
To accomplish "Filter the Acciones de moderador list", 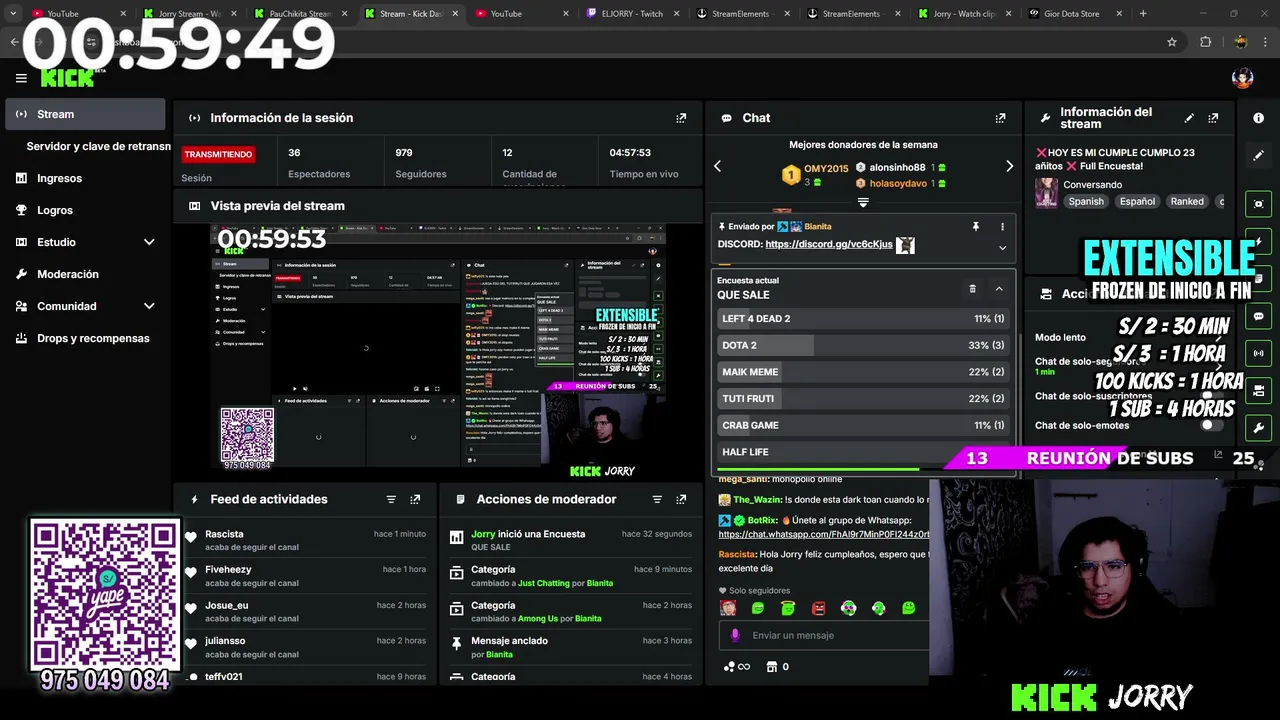I will coord(657,499).
